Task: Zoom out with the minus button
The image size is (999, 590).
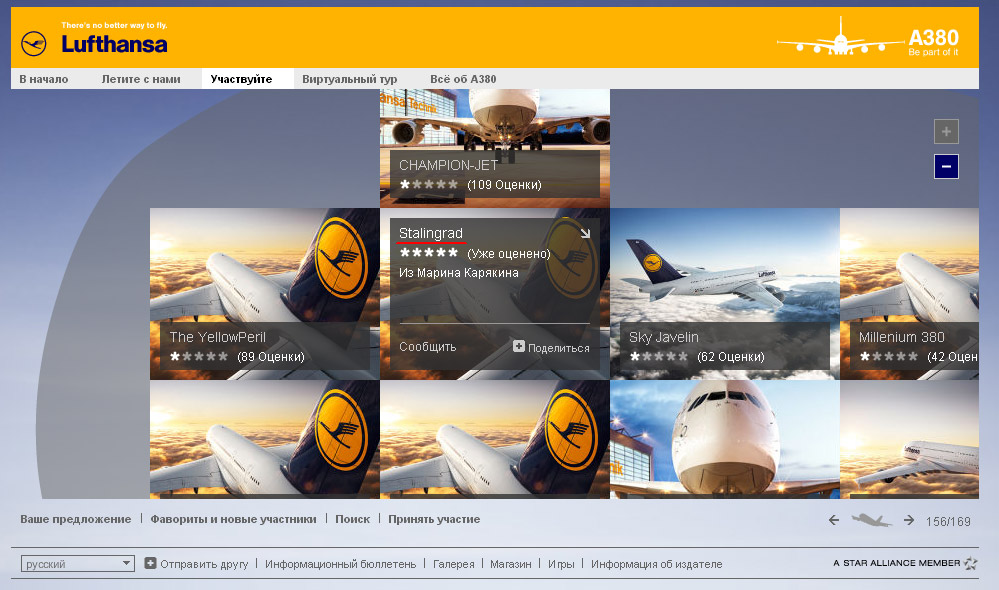Action: click(x=946, y=167)
